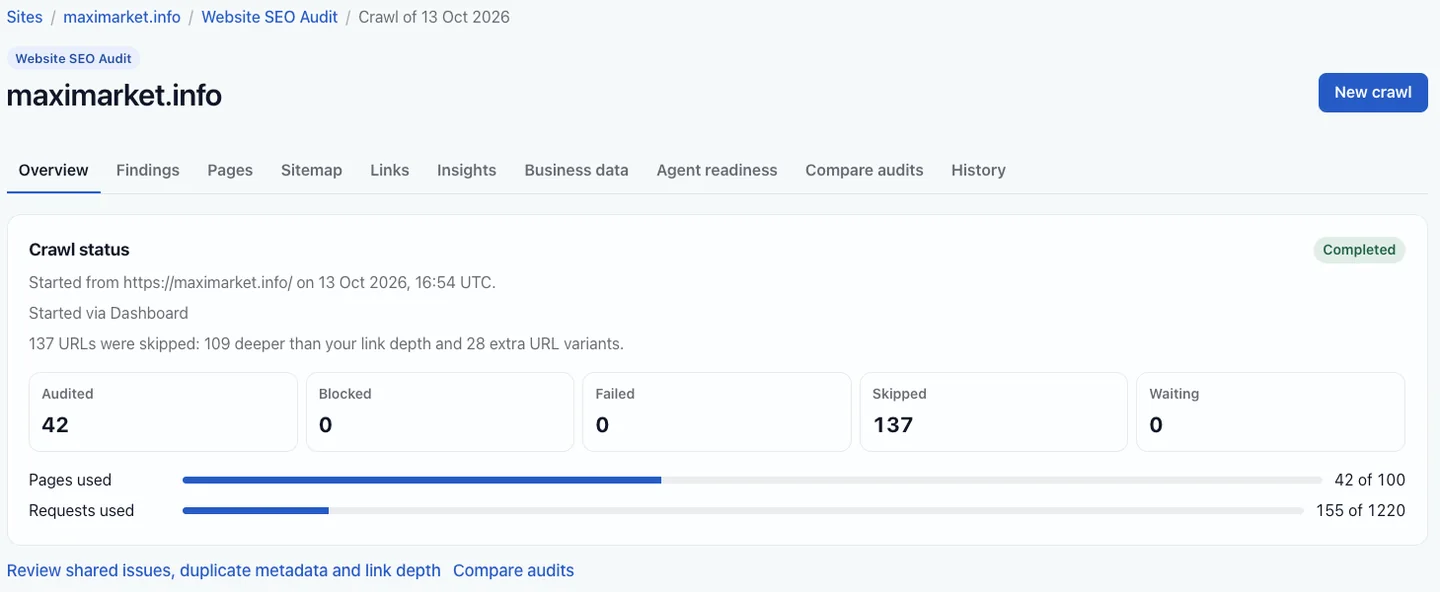View the Agent readiness tab
Viewport: 1440px width, 592px height.
[717, 170]
